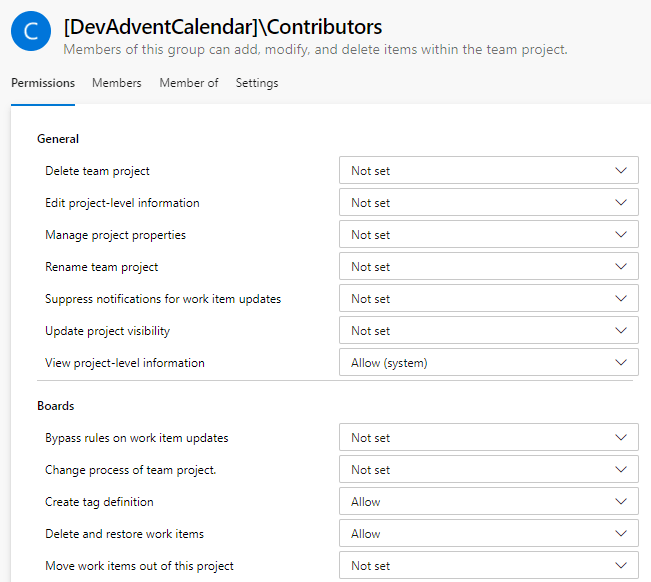Go to the Settings tab

(x=257, y=83)
